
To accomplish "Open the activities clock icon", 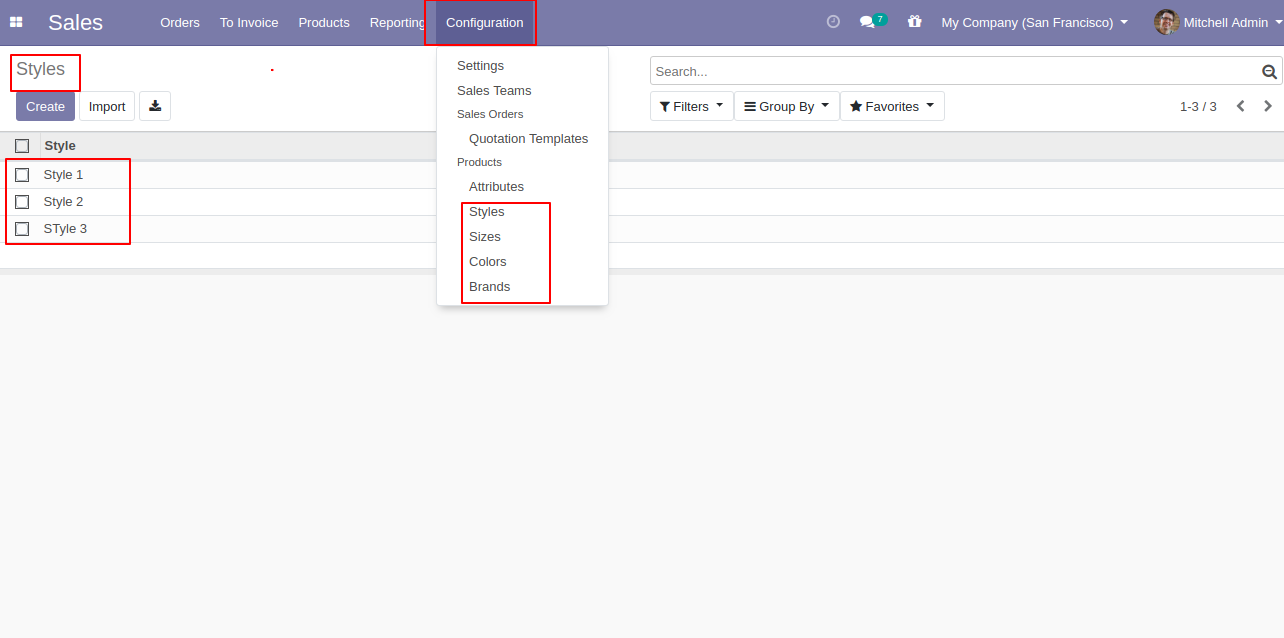I will pyautogui.click(x=833, y=22).
